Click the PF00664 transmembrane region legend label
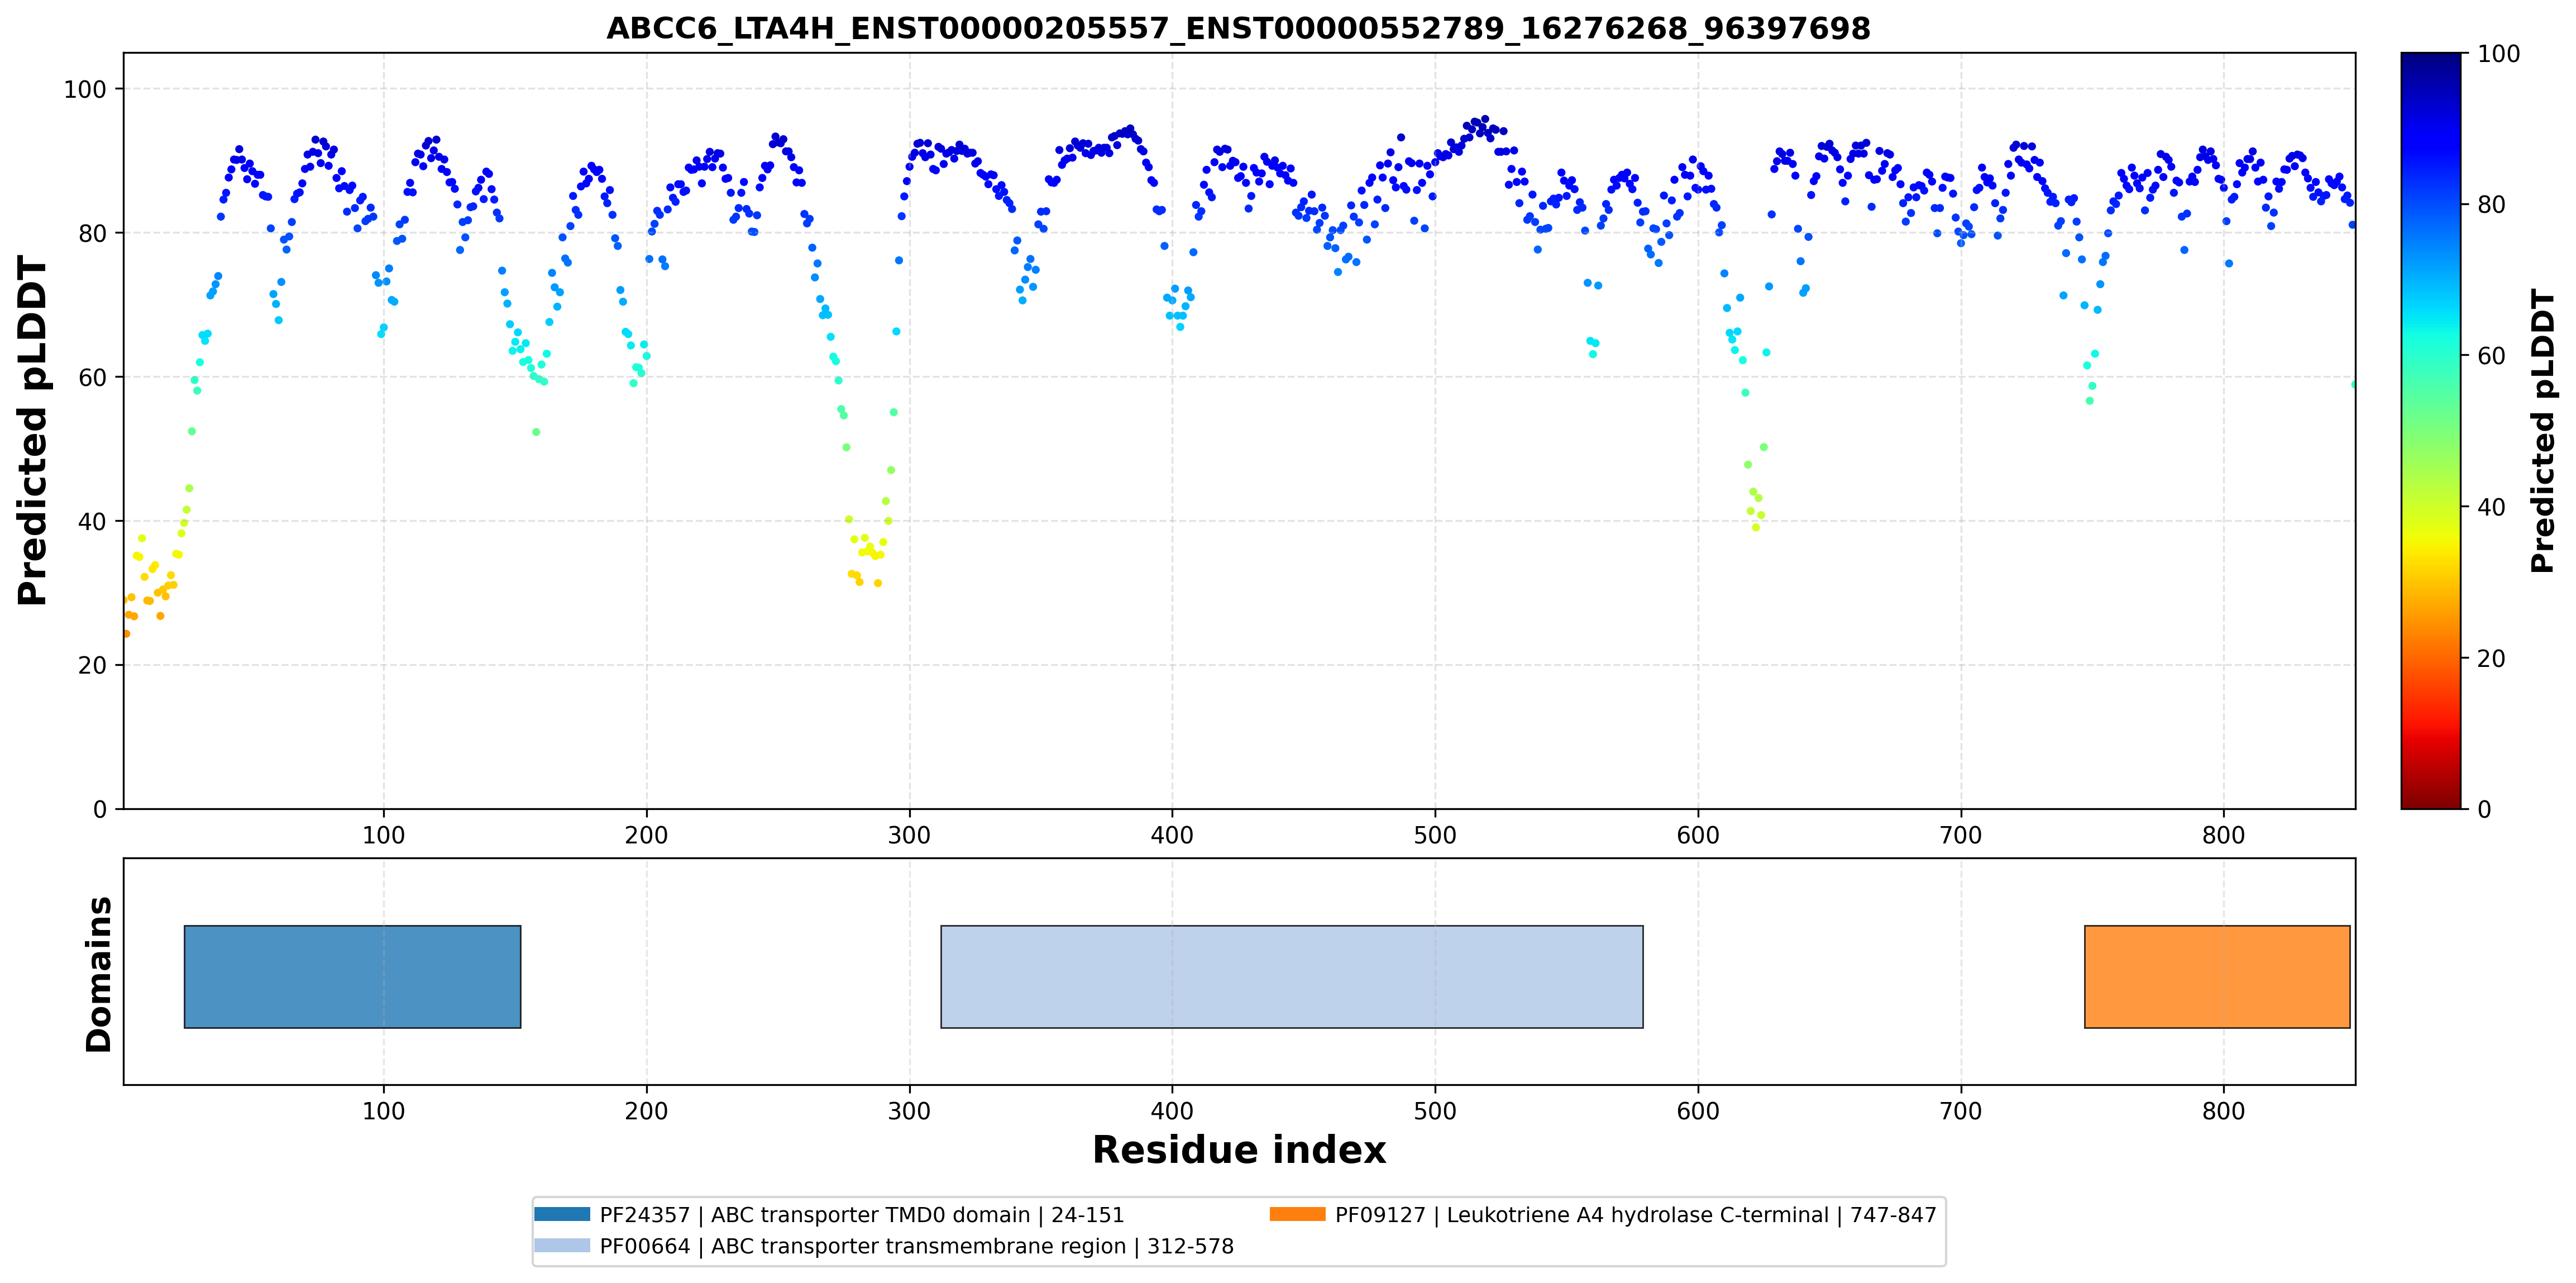Screen dimensions: 2576x1283 (916, 1245)
